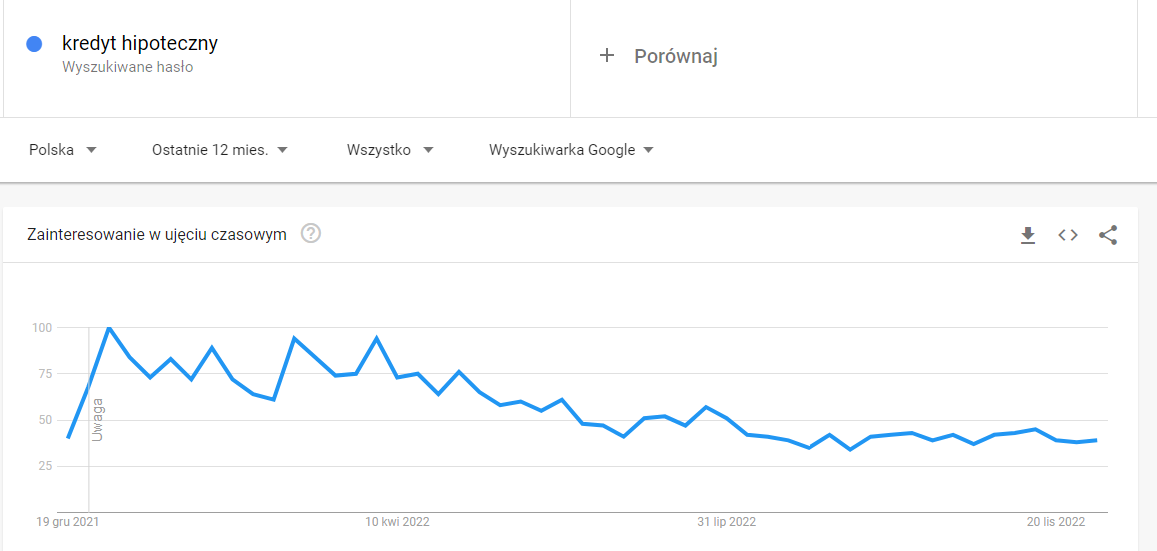Click the plus icon beside Porównaj
Viewport: 1157px width, 551px height.
tap(606, 56)
